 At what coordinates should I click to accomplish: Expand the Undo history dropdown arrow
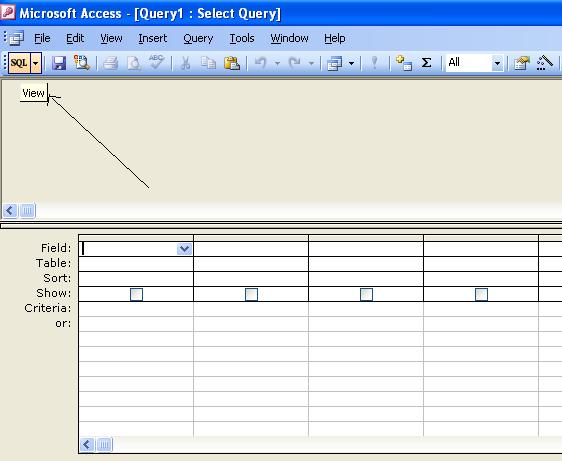pyautogui.click(x=277, y=63)
